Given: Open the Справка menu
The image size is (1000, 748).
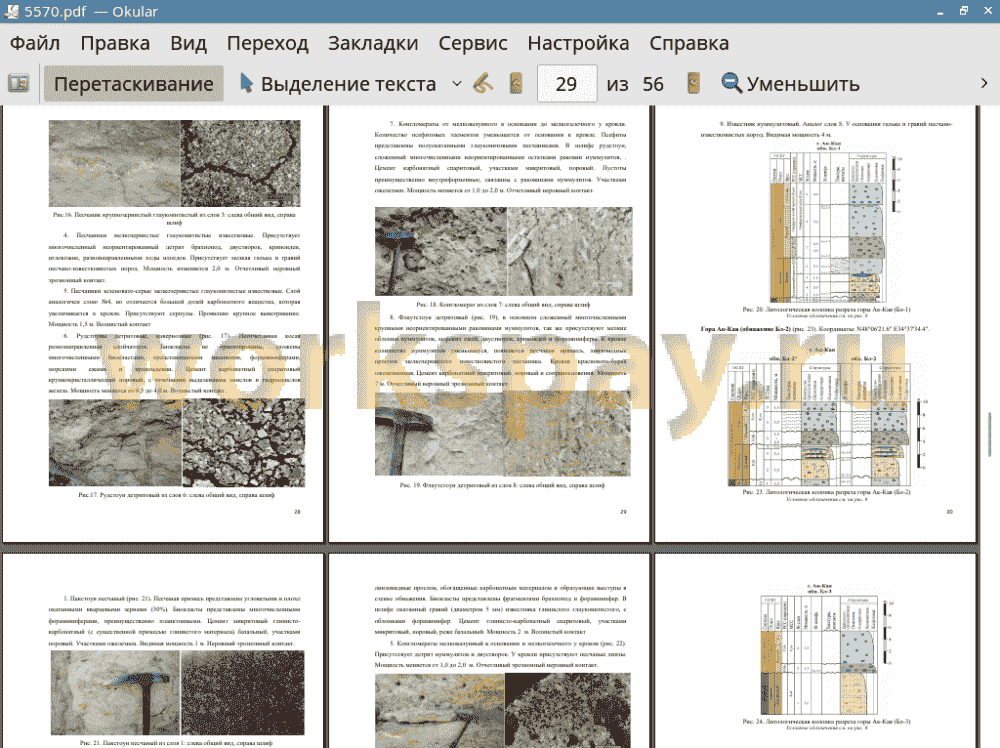Looking at the screenshot, I should (689, 43).
